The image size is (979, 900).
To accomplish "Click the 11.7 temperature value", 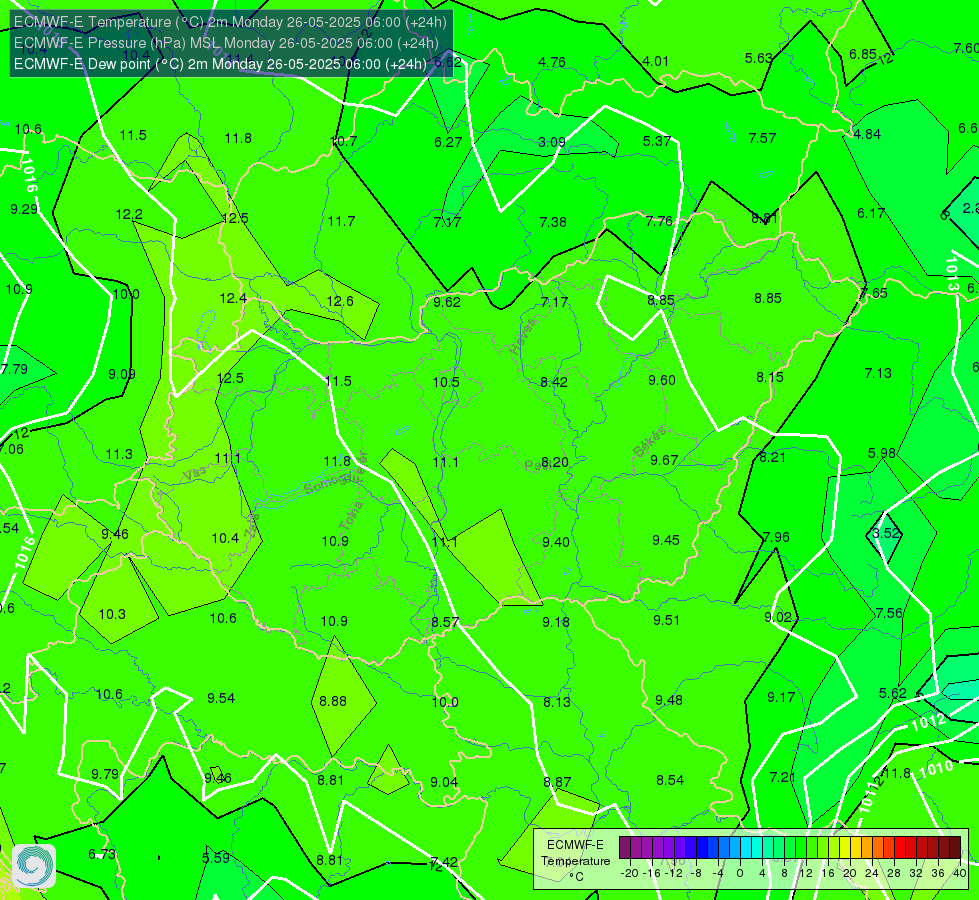I will (342, 221).
